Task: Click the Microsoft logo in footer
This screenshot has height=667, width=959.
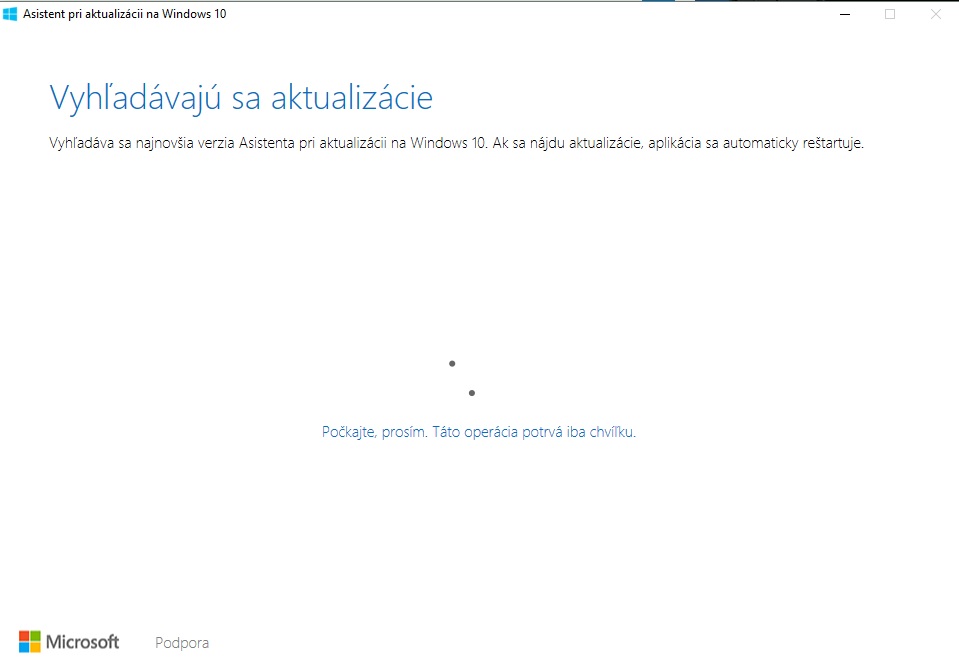Action: coord(69,642)
